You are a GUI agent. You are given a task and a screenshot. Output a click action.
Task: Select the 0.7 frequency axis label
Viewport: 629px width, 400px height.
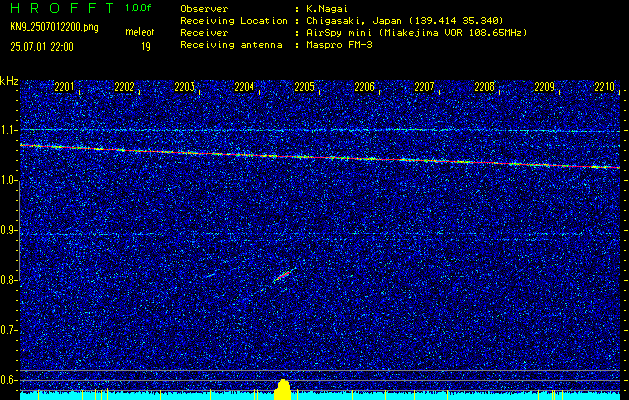click(8, 330)
